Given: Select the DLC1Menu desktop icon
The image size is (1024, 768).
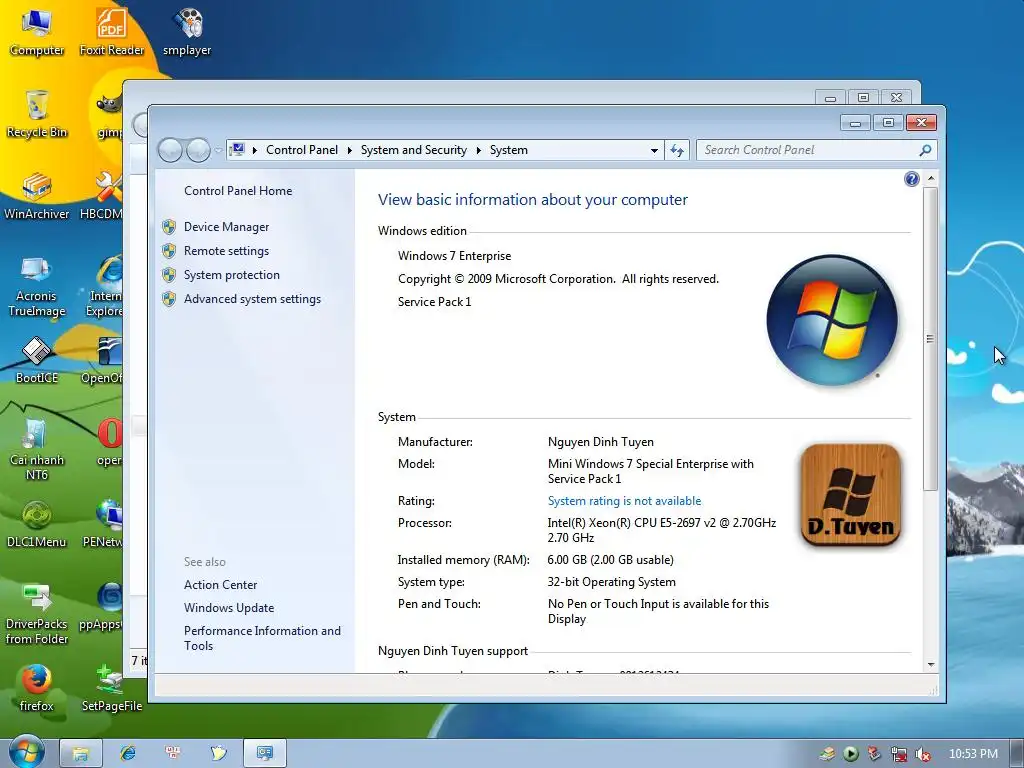Looking at the screenshot, I should pos(37,524).
